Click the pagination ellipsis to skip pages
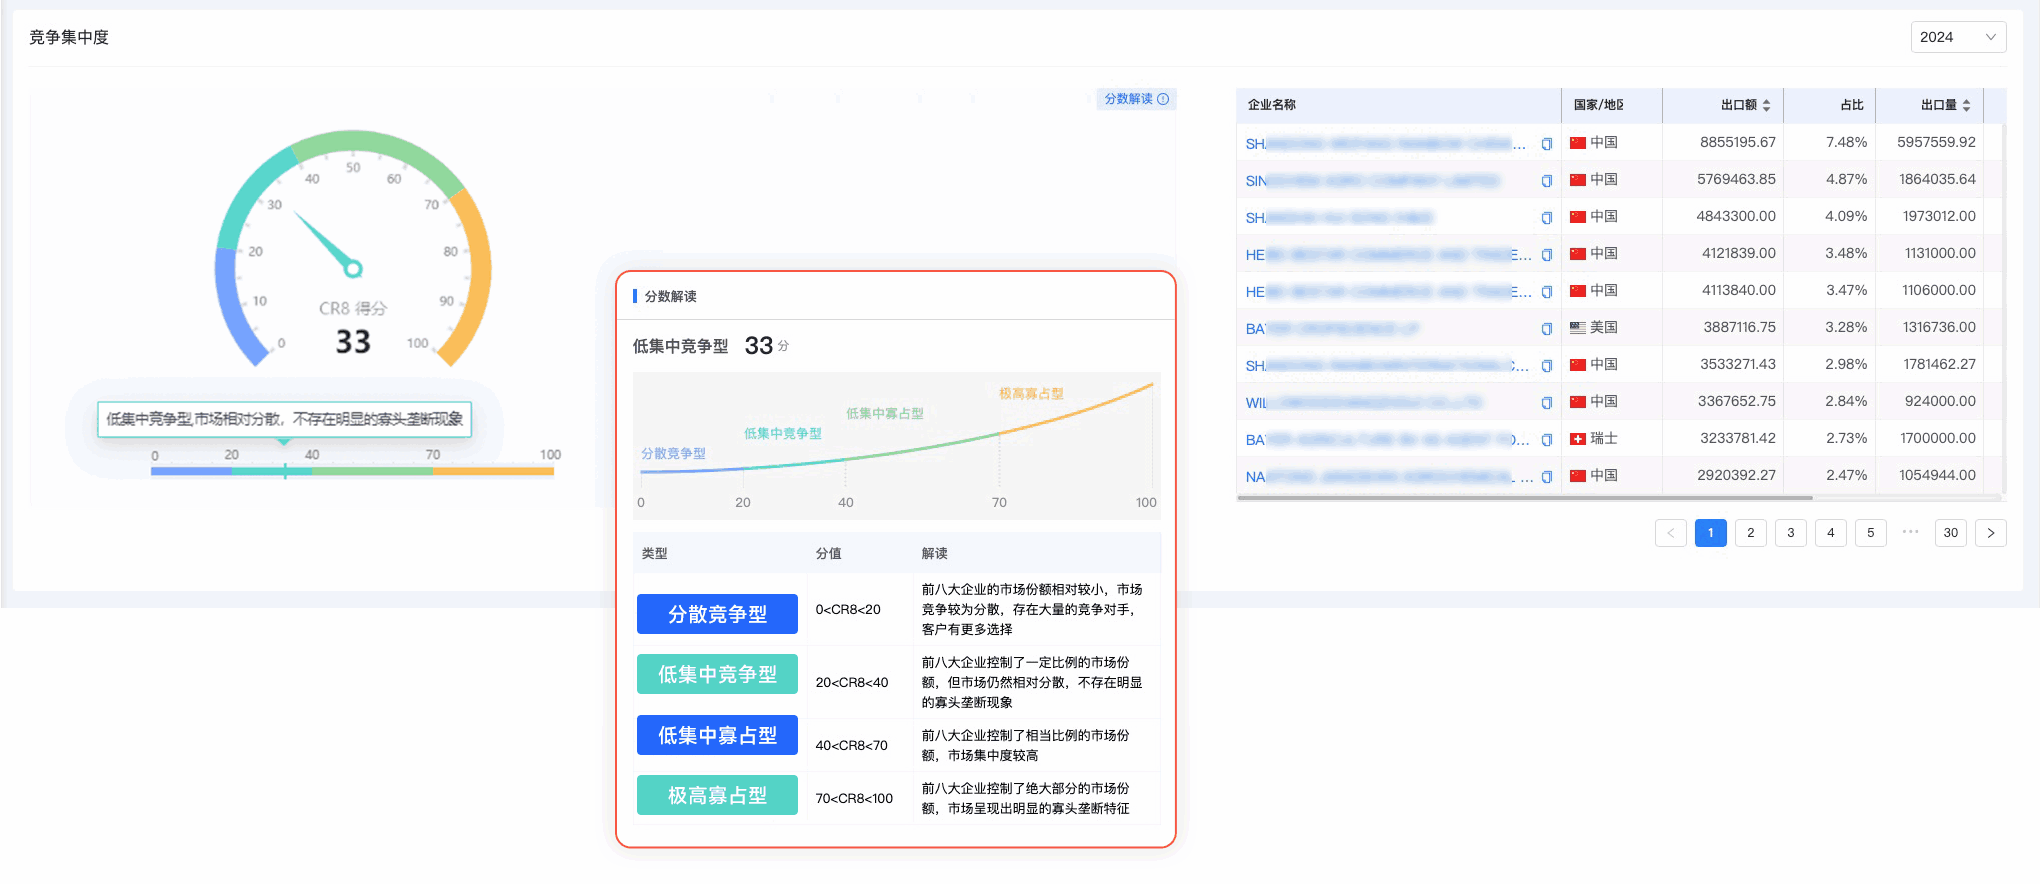Image resolution: width=2040 pixels, height=884 pixels. [1910, 532]
